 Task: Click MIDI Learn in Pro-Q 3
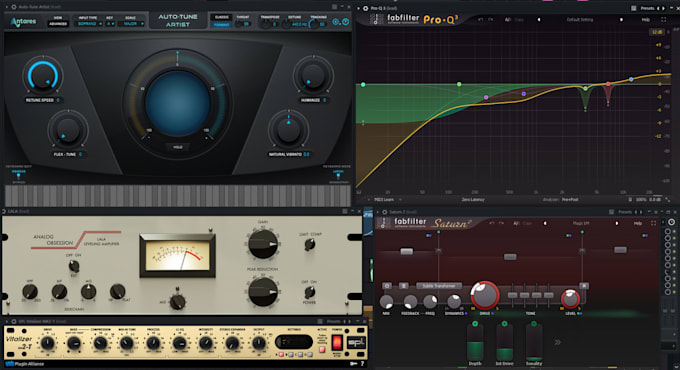[x=384, y=200]
